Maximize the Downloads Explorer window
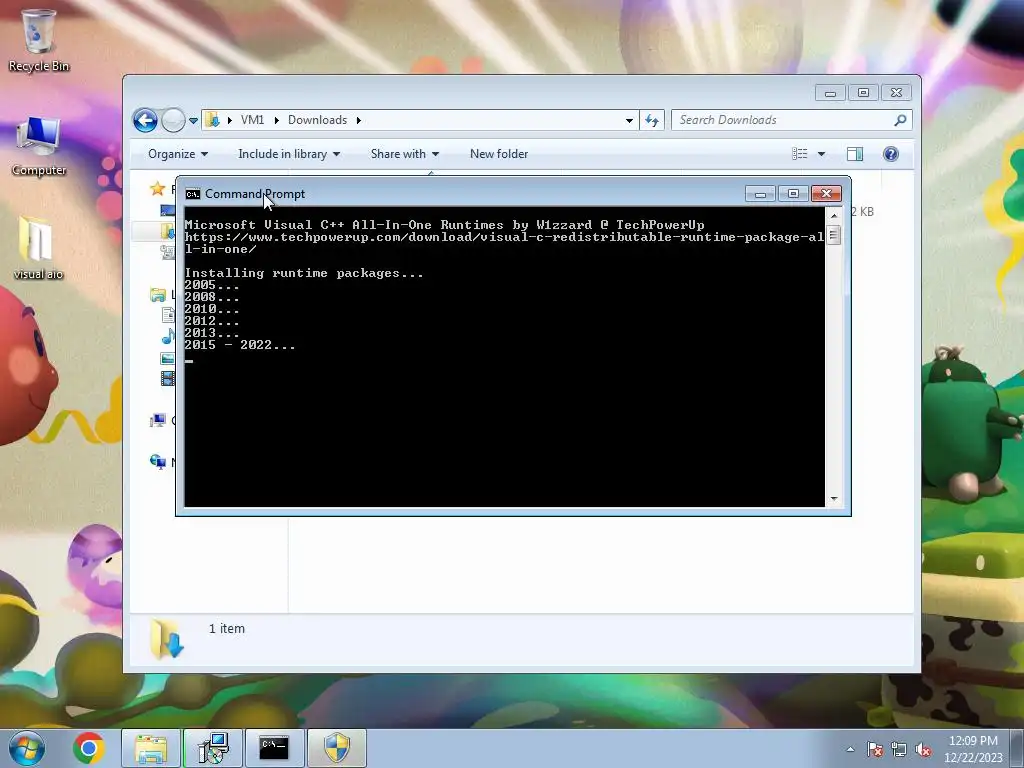The width and height of the screenshot is (1024, 768). click(x=863, y=93)
